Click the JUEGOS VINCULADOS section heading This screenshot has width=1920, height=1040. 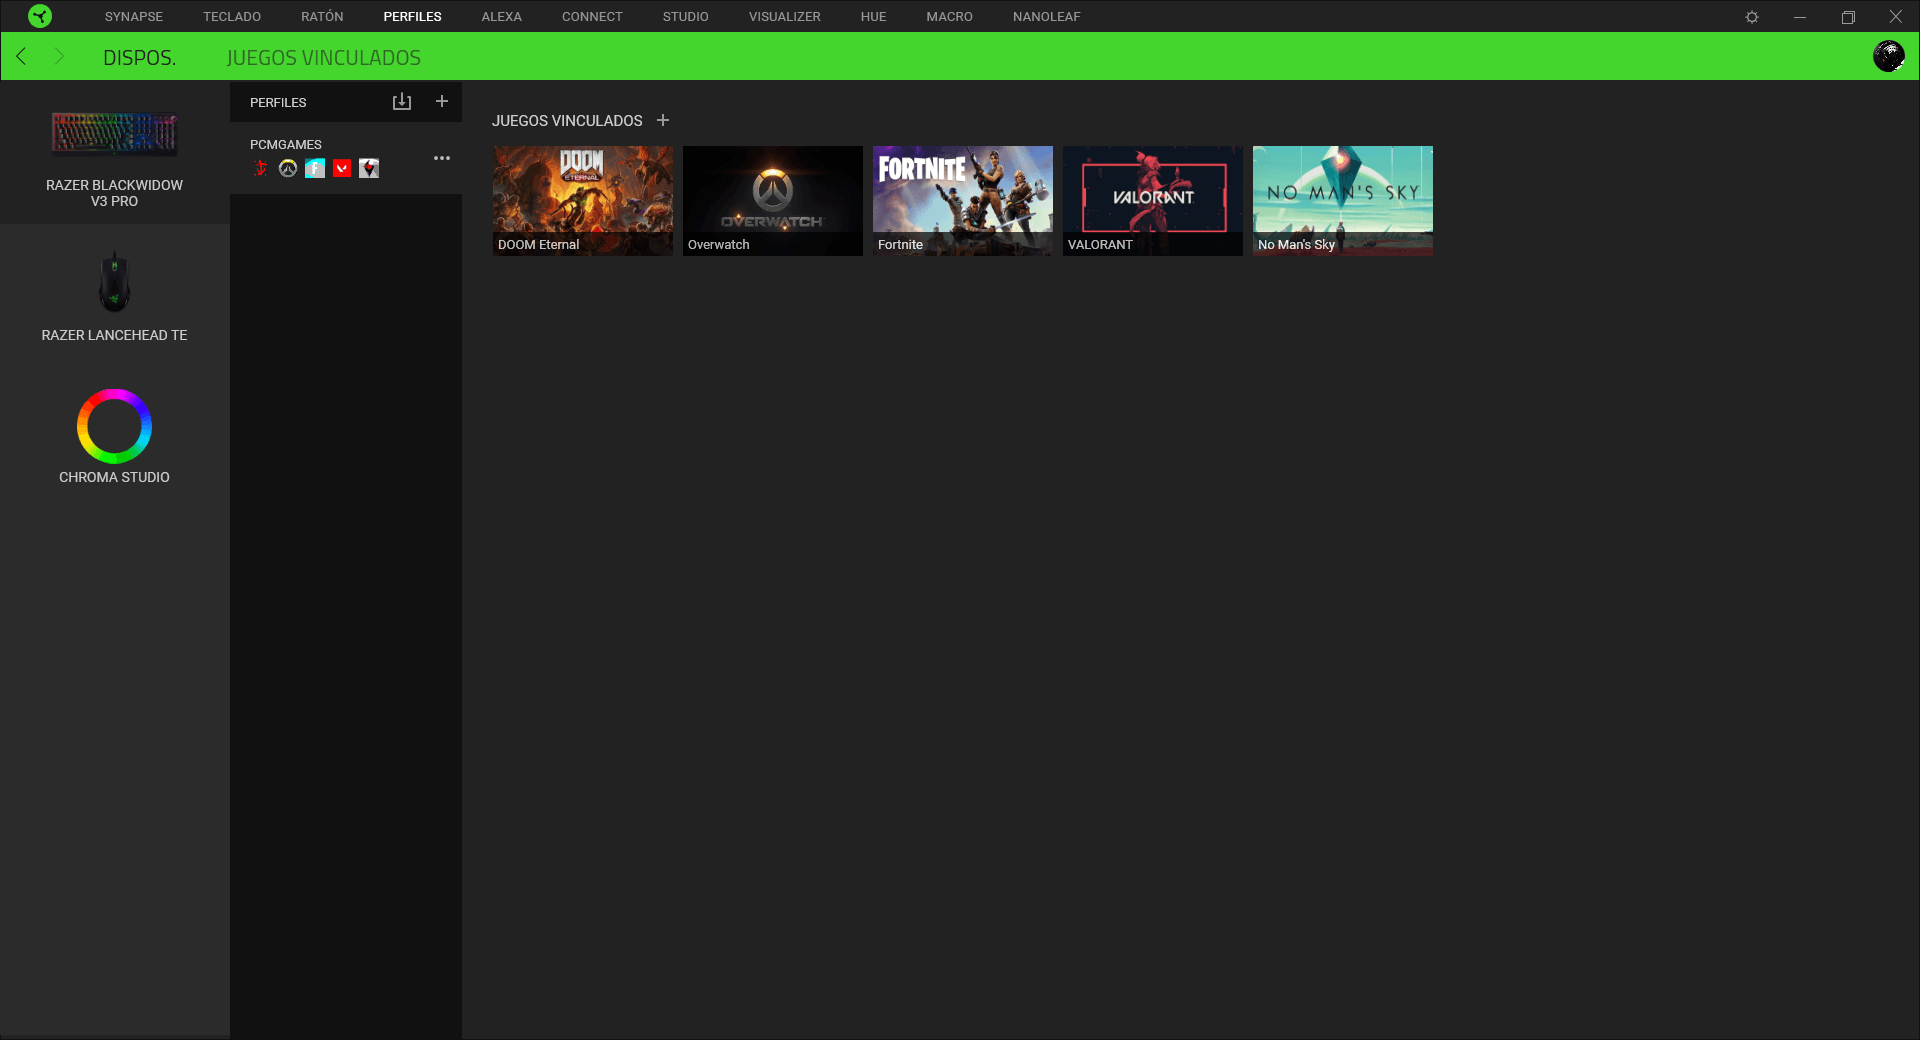[x=567, y=121]
